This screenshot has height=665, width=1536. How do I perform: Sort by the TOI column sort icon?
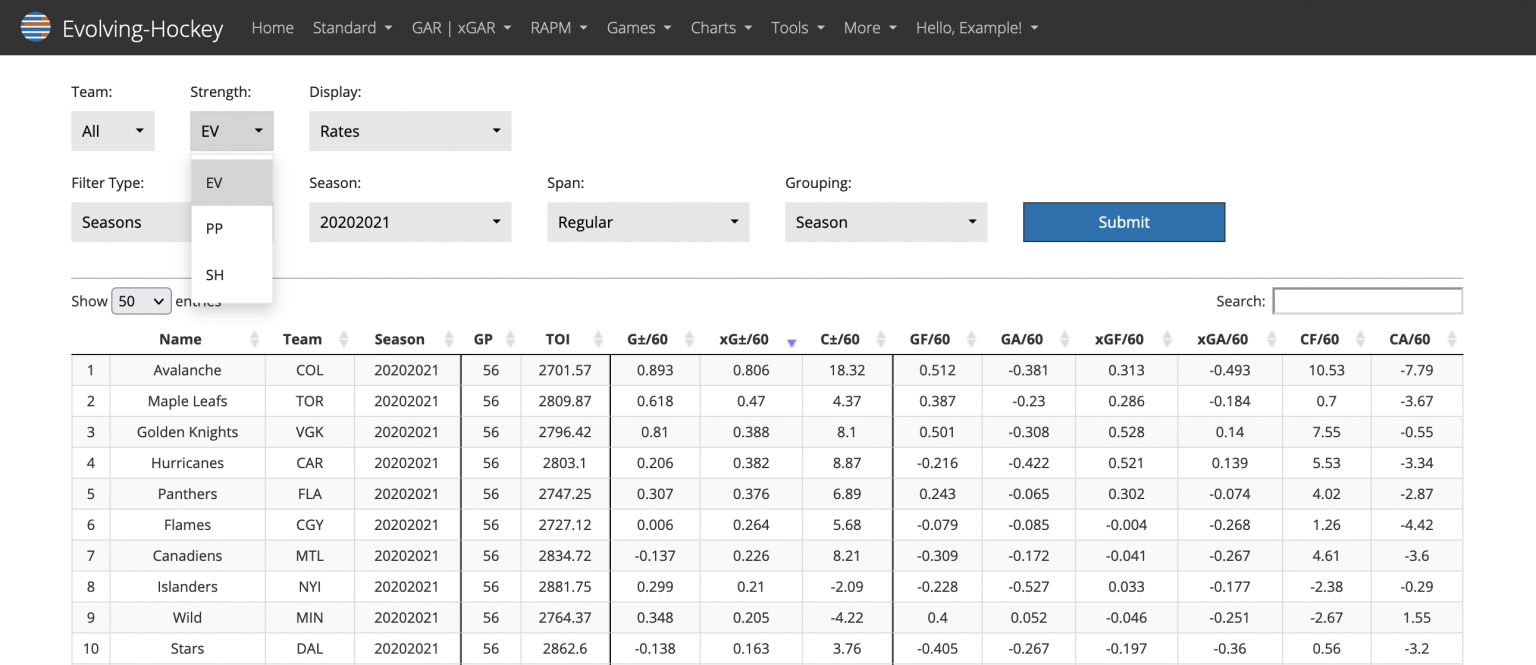(600, 339)
